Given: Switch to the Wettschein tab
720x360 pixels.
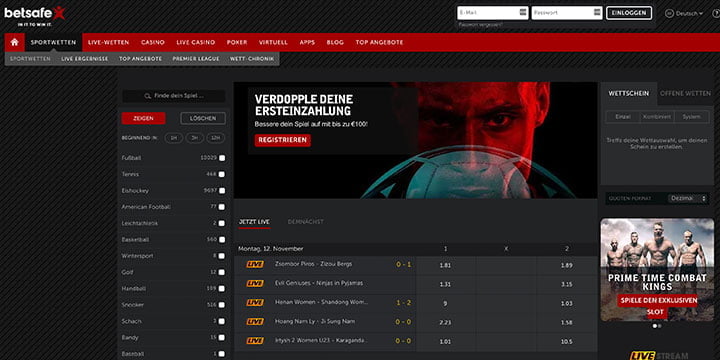Looking at the screenshot, I should pyautogui.click(x=629, y=93).
